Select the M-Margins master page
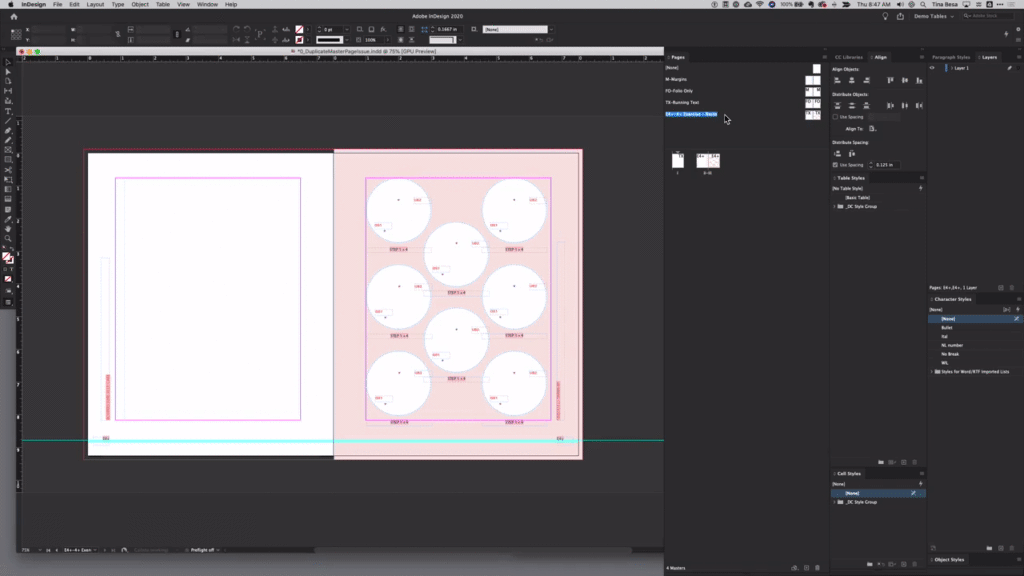 [676, 80]
